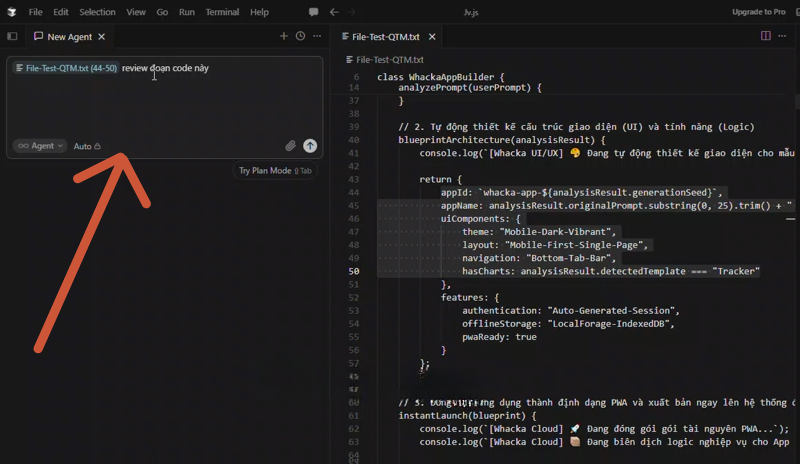Viewport: 800px width, 464px height.
Task: Close the New Agent tab
Action: [102, 37]
